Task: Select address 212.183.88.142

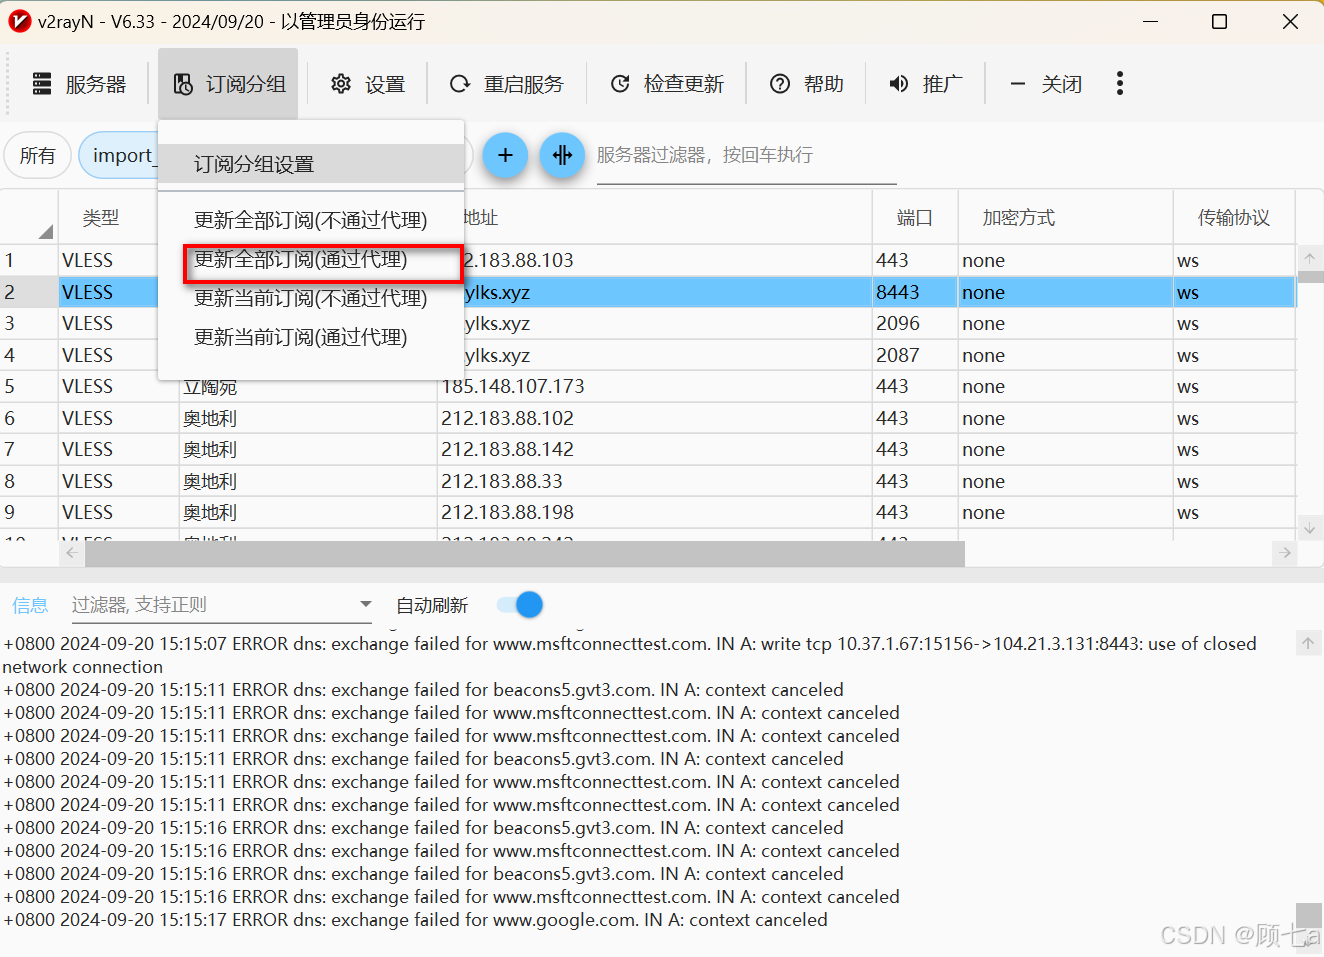Action: point(508,449)
